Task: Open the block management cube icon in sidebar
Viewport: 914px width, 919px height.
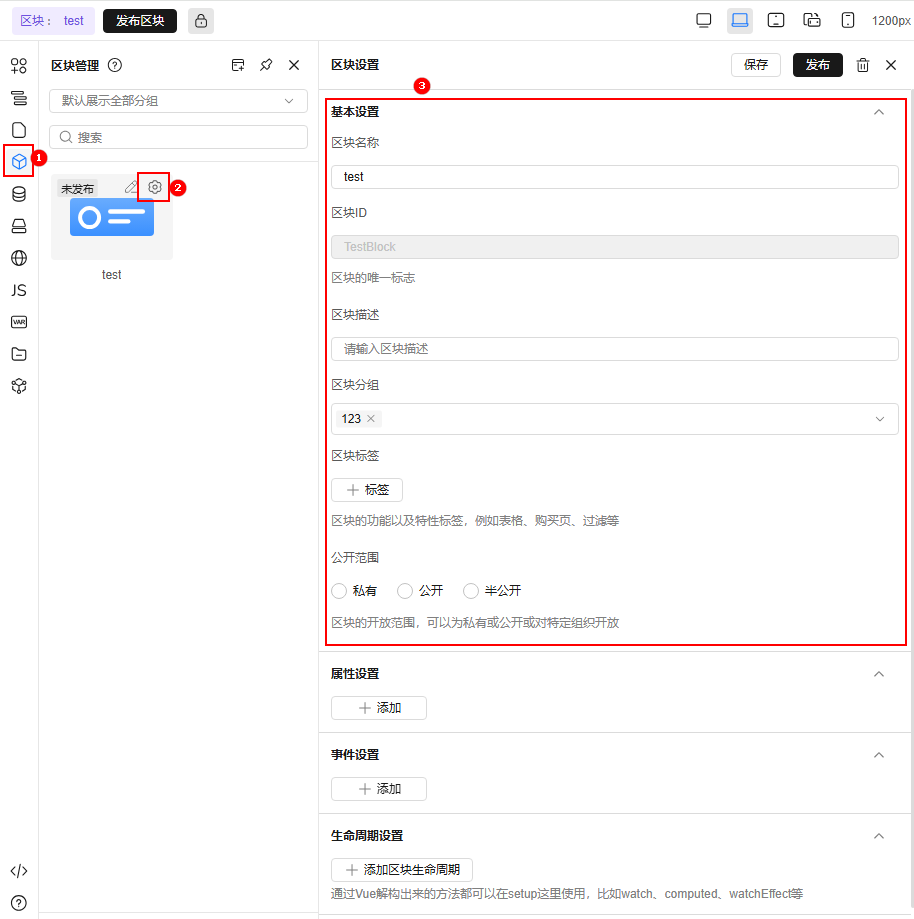Action: (18, 161)
